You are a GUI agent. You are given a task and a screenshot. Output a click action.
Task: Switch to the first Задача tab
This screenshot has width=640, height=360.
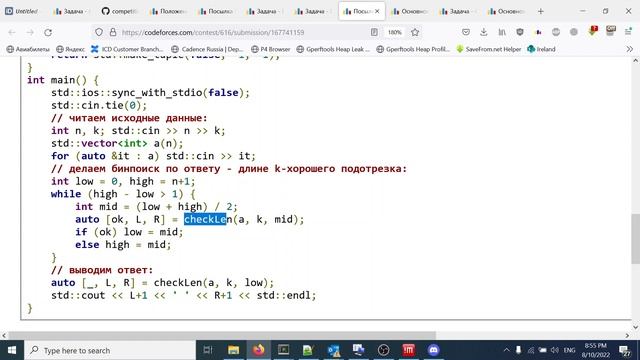[x=71, y=11]
